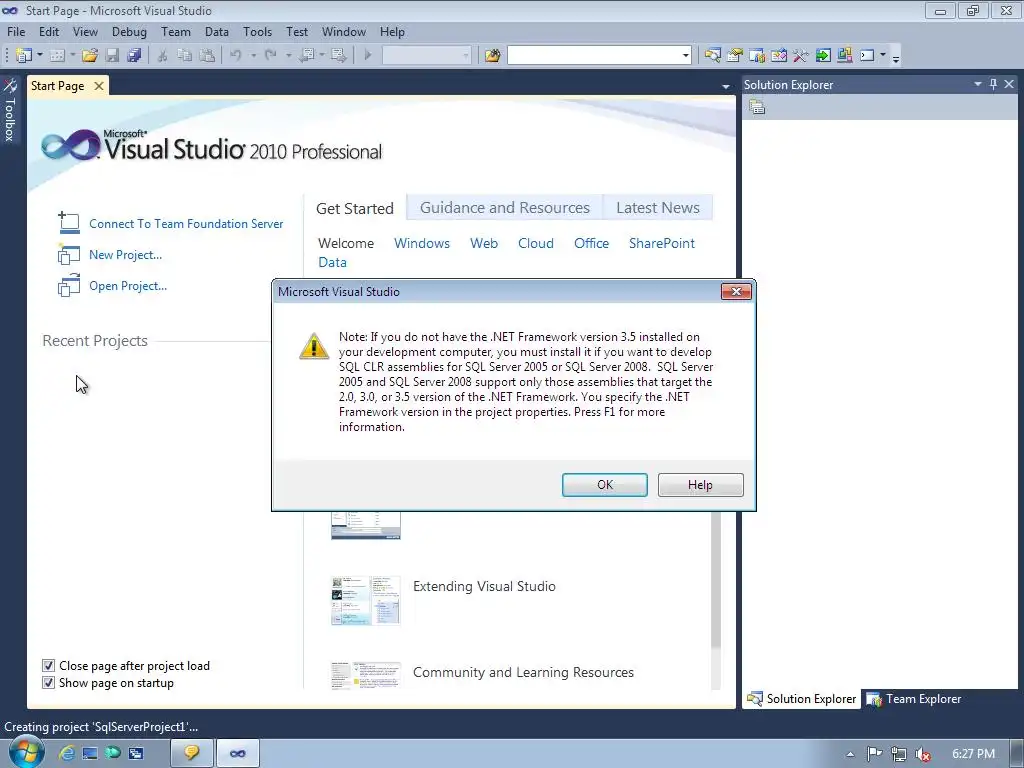Click the Cut scissors icon
The width and height of the screenshot is (1024, 768).
tap(163, 56)
